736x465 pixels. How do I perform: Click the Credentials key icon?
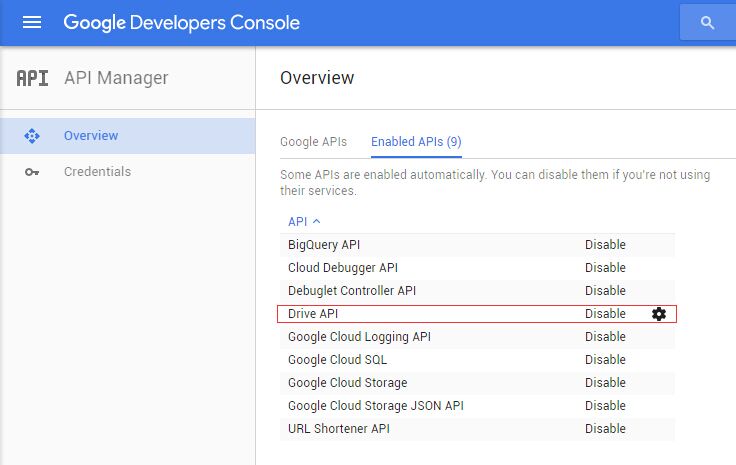[32, 172]
